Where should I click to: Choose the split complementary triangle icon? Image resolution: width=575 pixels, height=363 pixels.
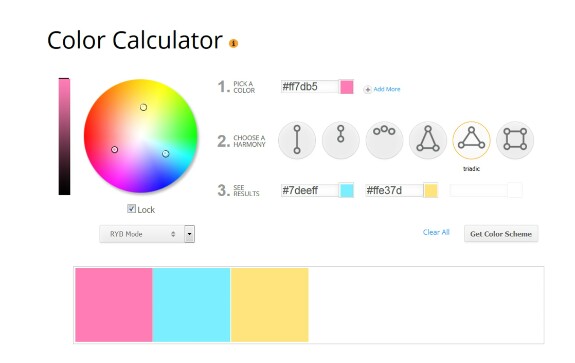pos(428,140)
